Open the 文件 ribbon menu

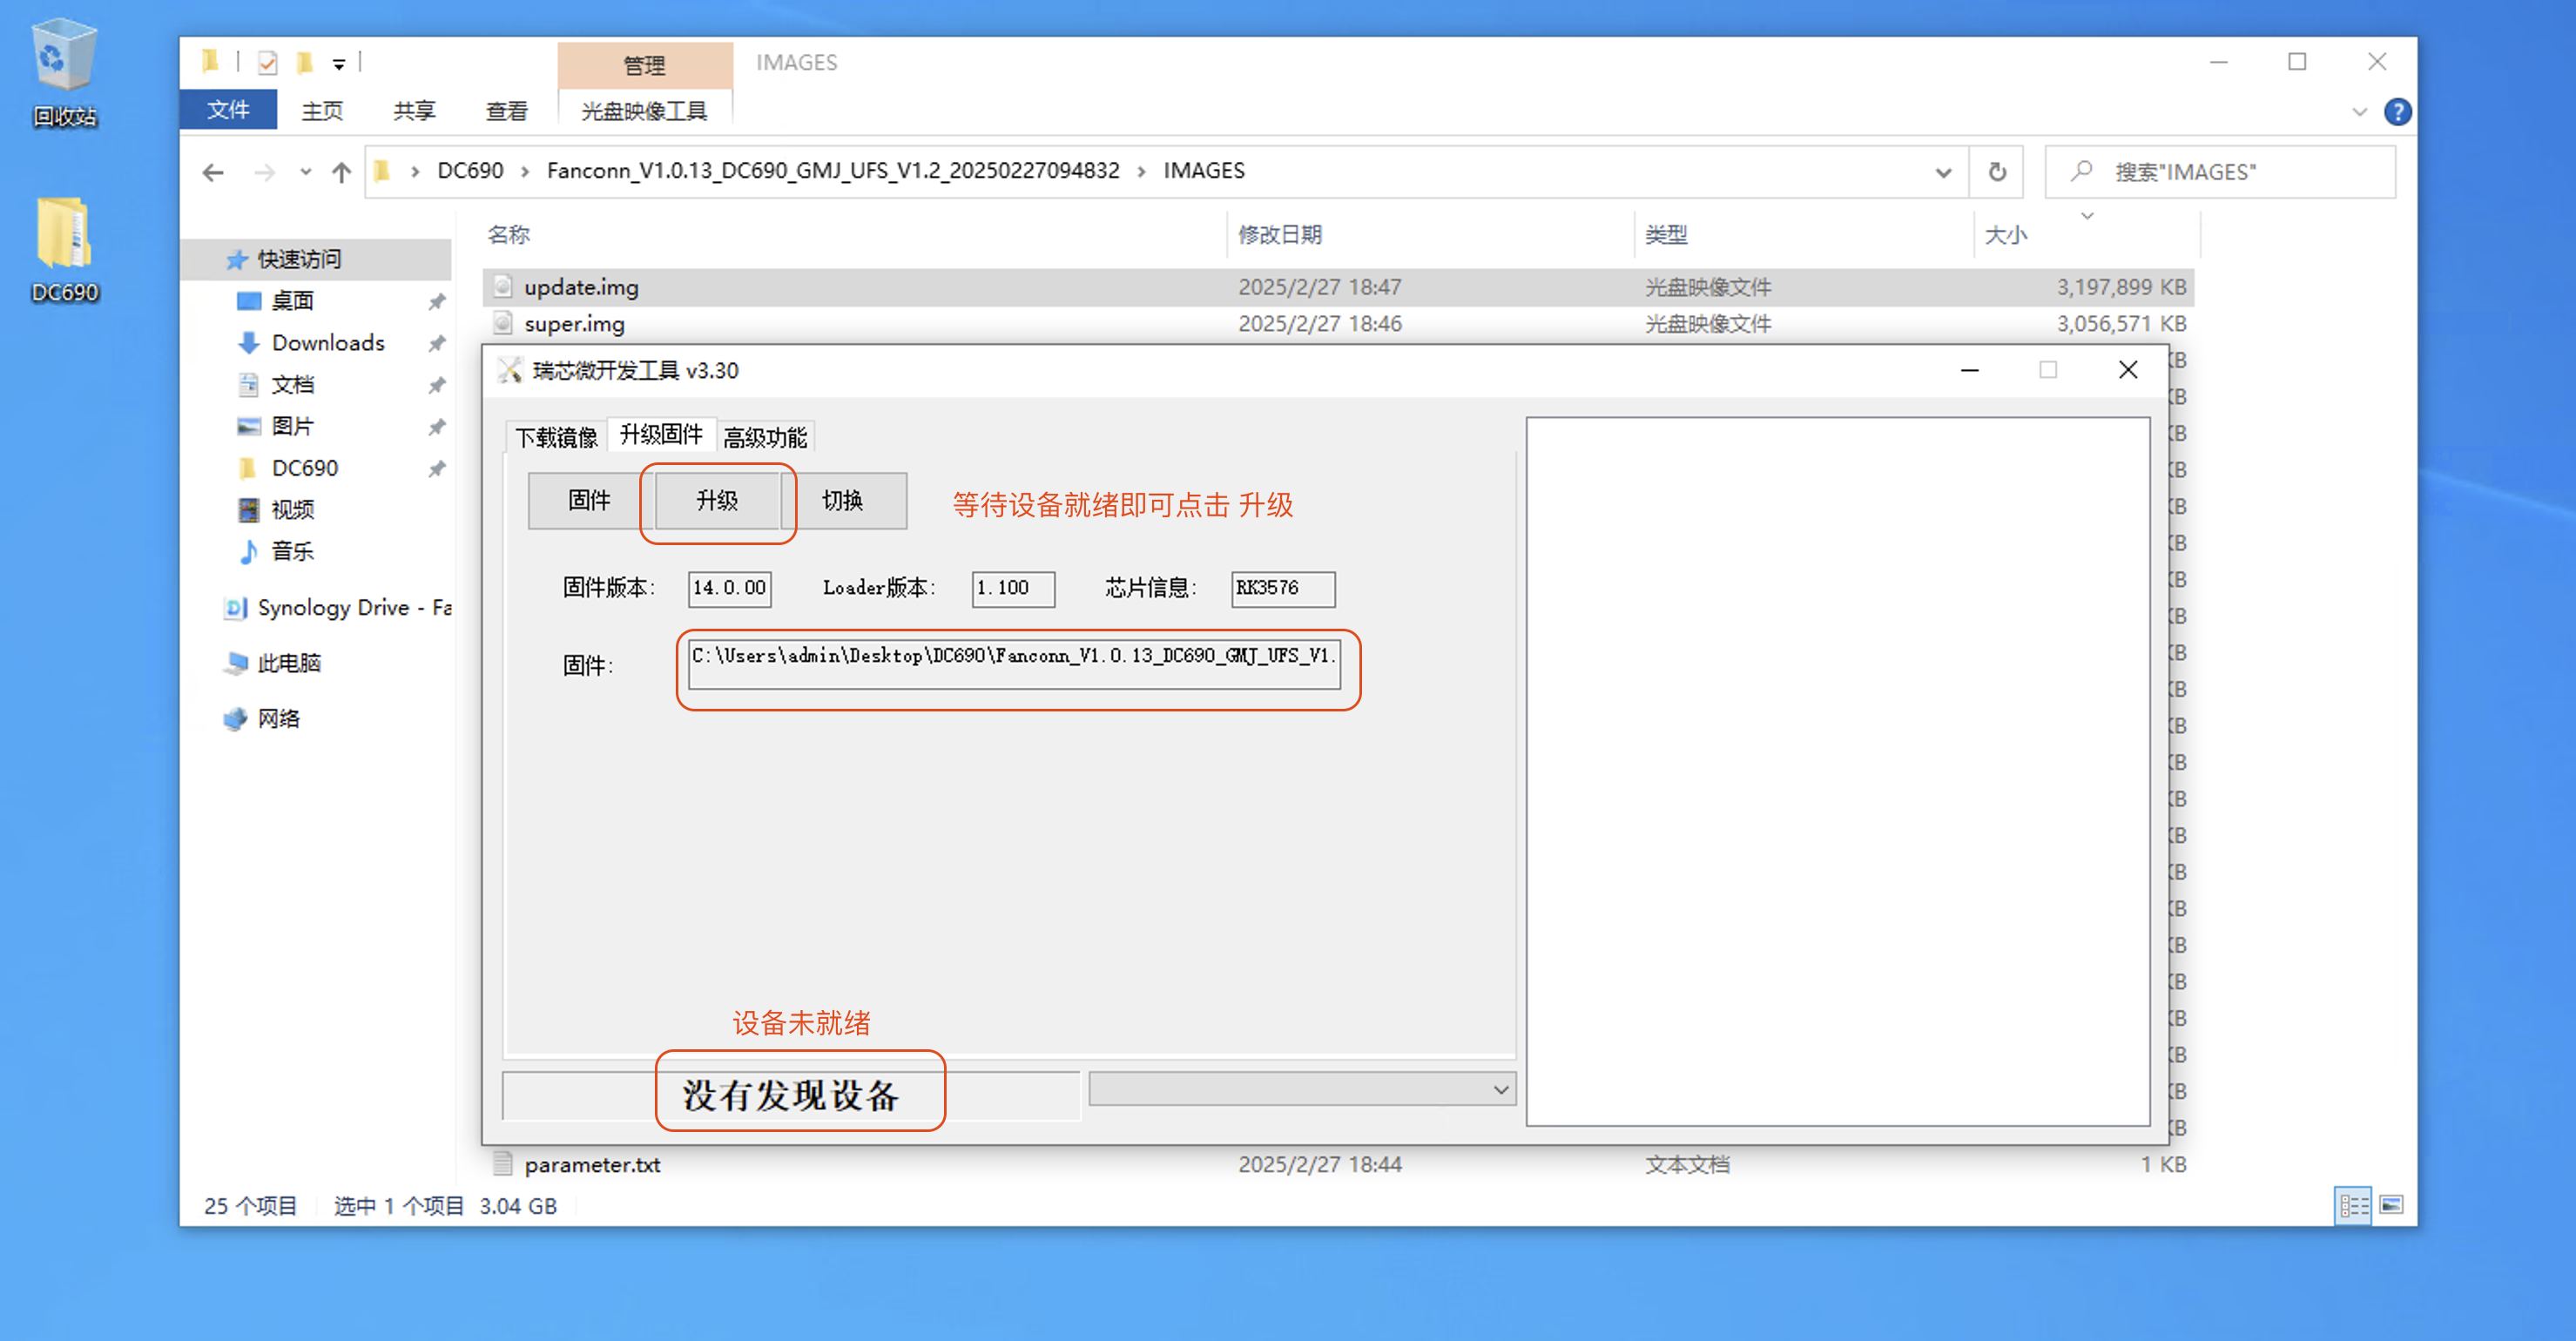(228, 110)
